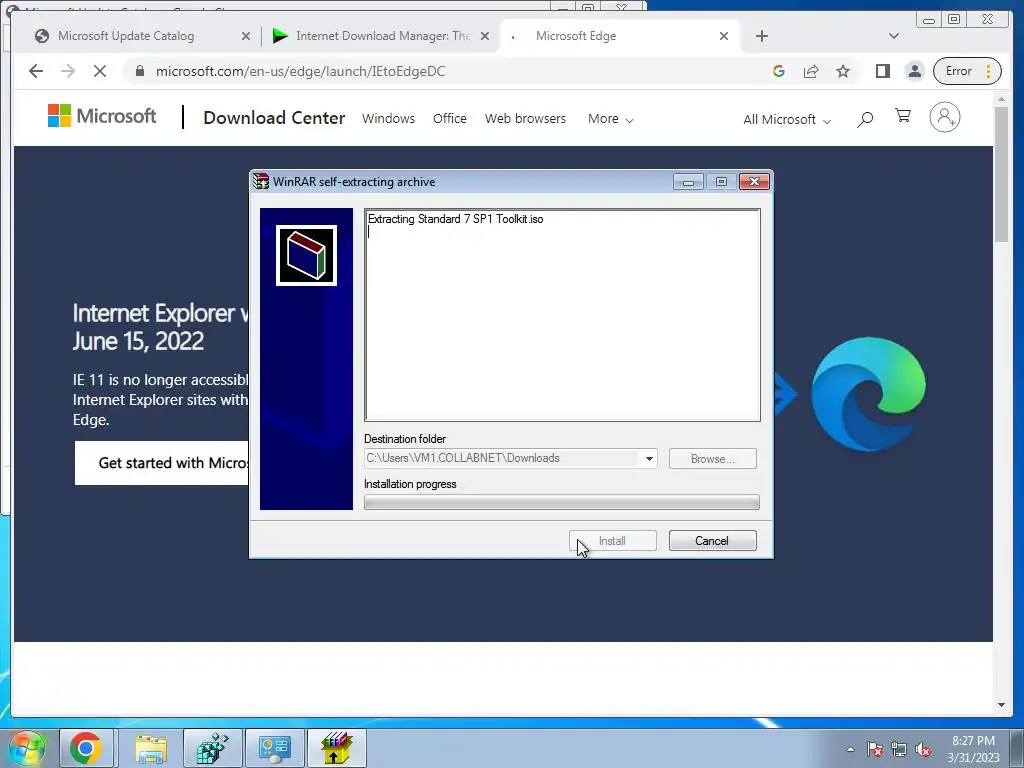Open the Web browsers menu item

pos(525,119)
